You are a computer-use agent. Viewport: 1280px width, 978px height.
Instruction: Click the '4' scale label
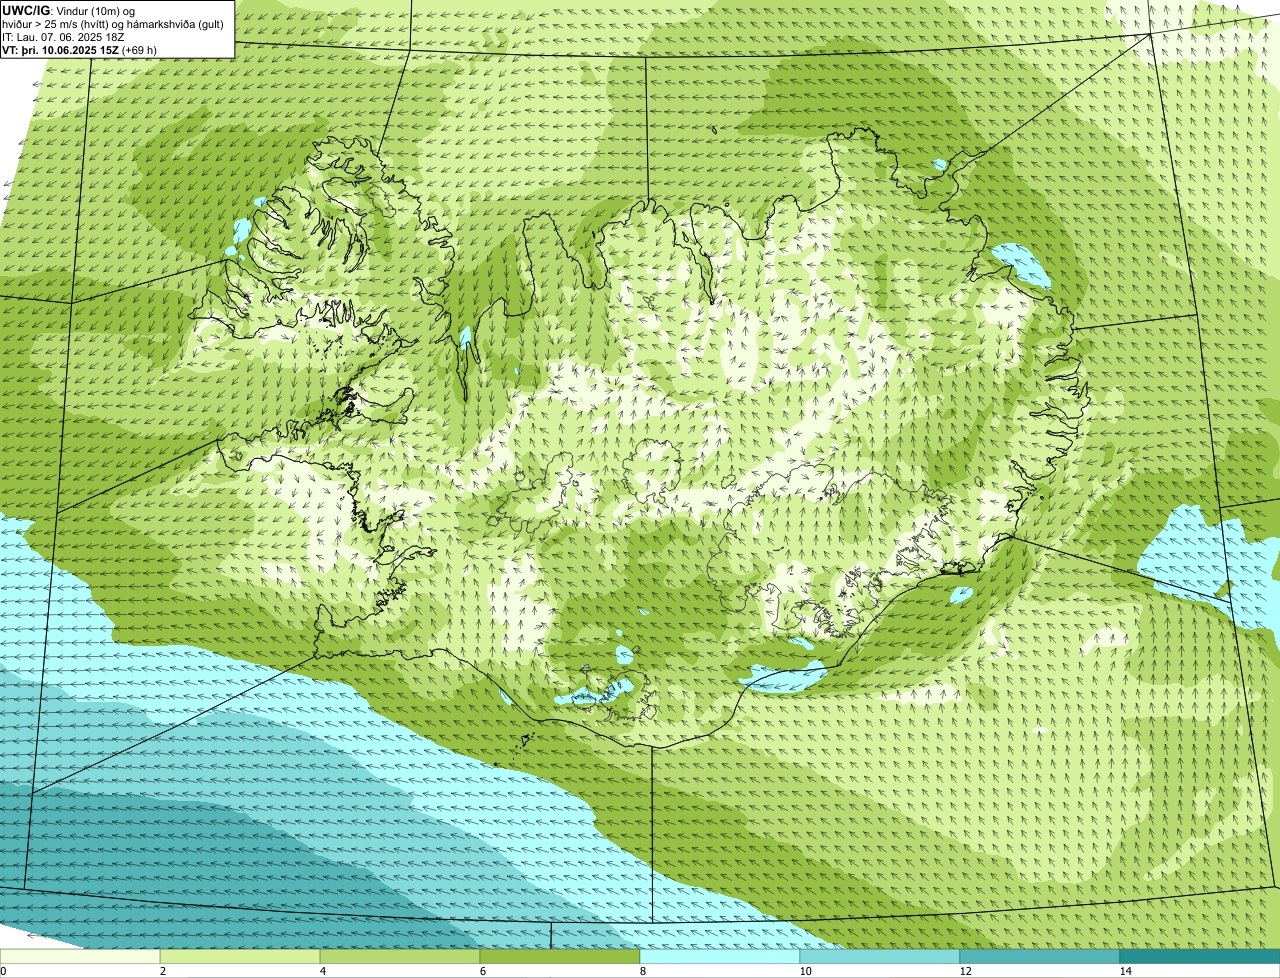[322, 971]
